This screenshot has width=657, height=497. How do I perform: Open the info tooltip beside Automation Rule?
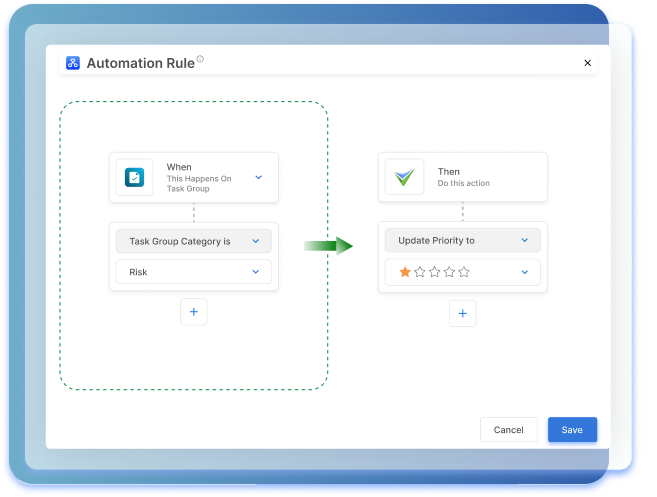(200, 59)
